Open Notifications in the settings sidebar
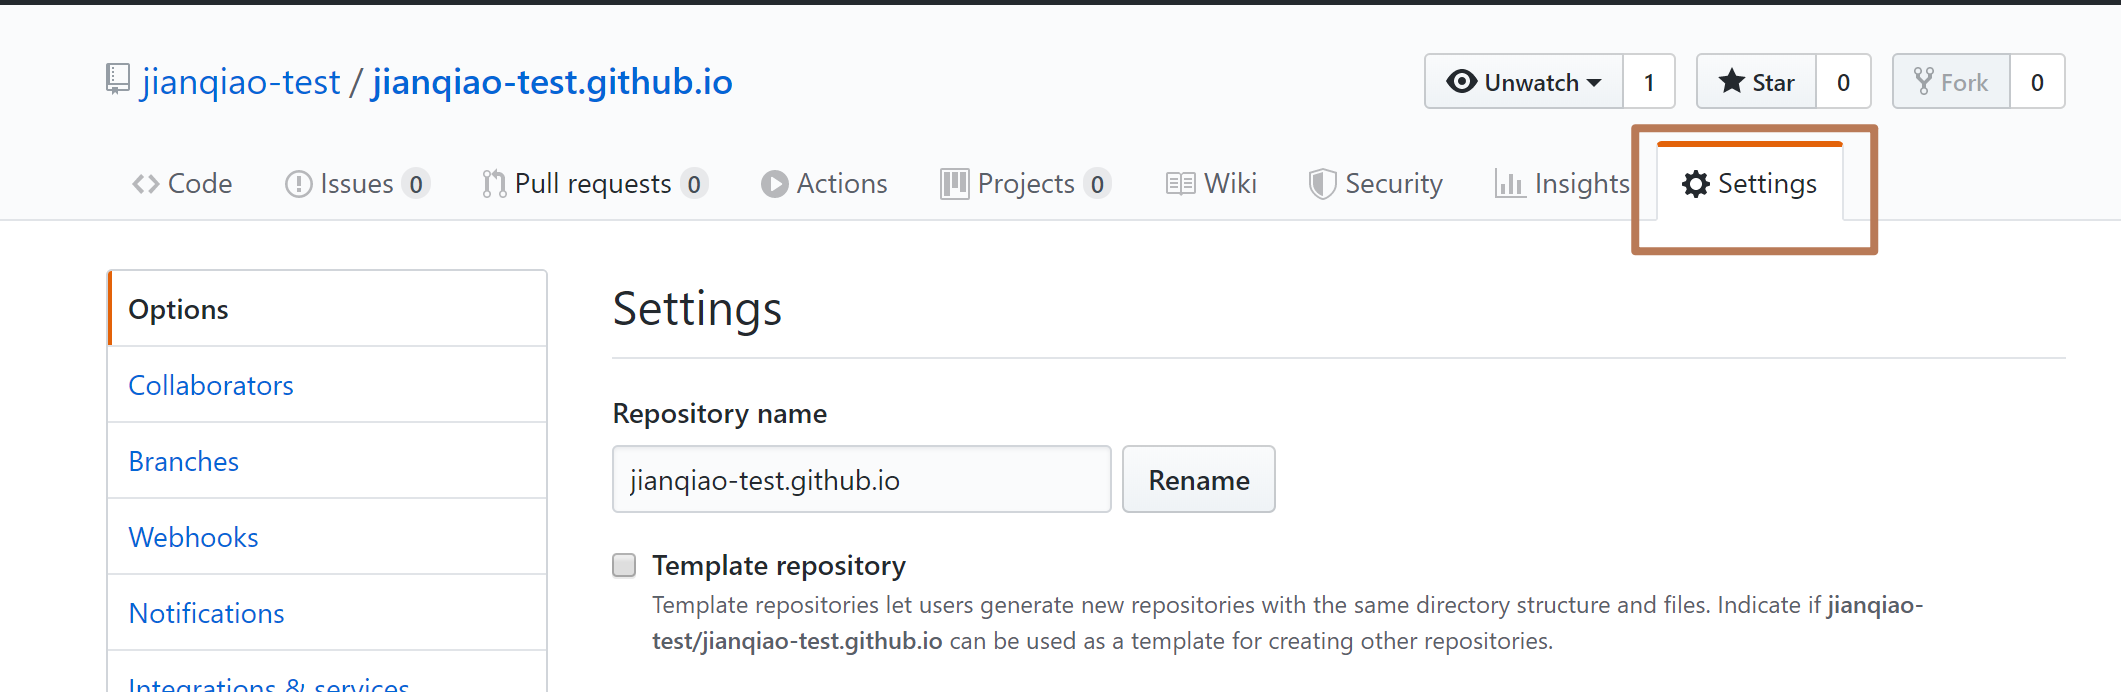This screenshot has width=2121, height=692. coord(328,613)
